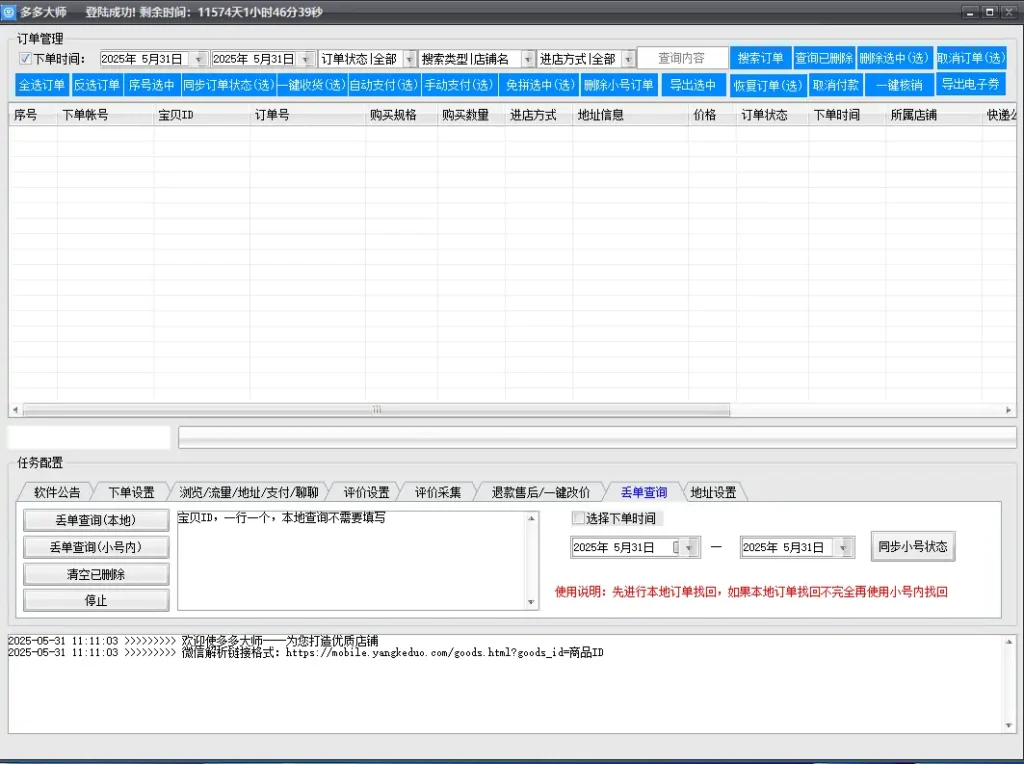Open the order end date dropdown
Screen dimensions: 1024x764
tap(306, 59)
